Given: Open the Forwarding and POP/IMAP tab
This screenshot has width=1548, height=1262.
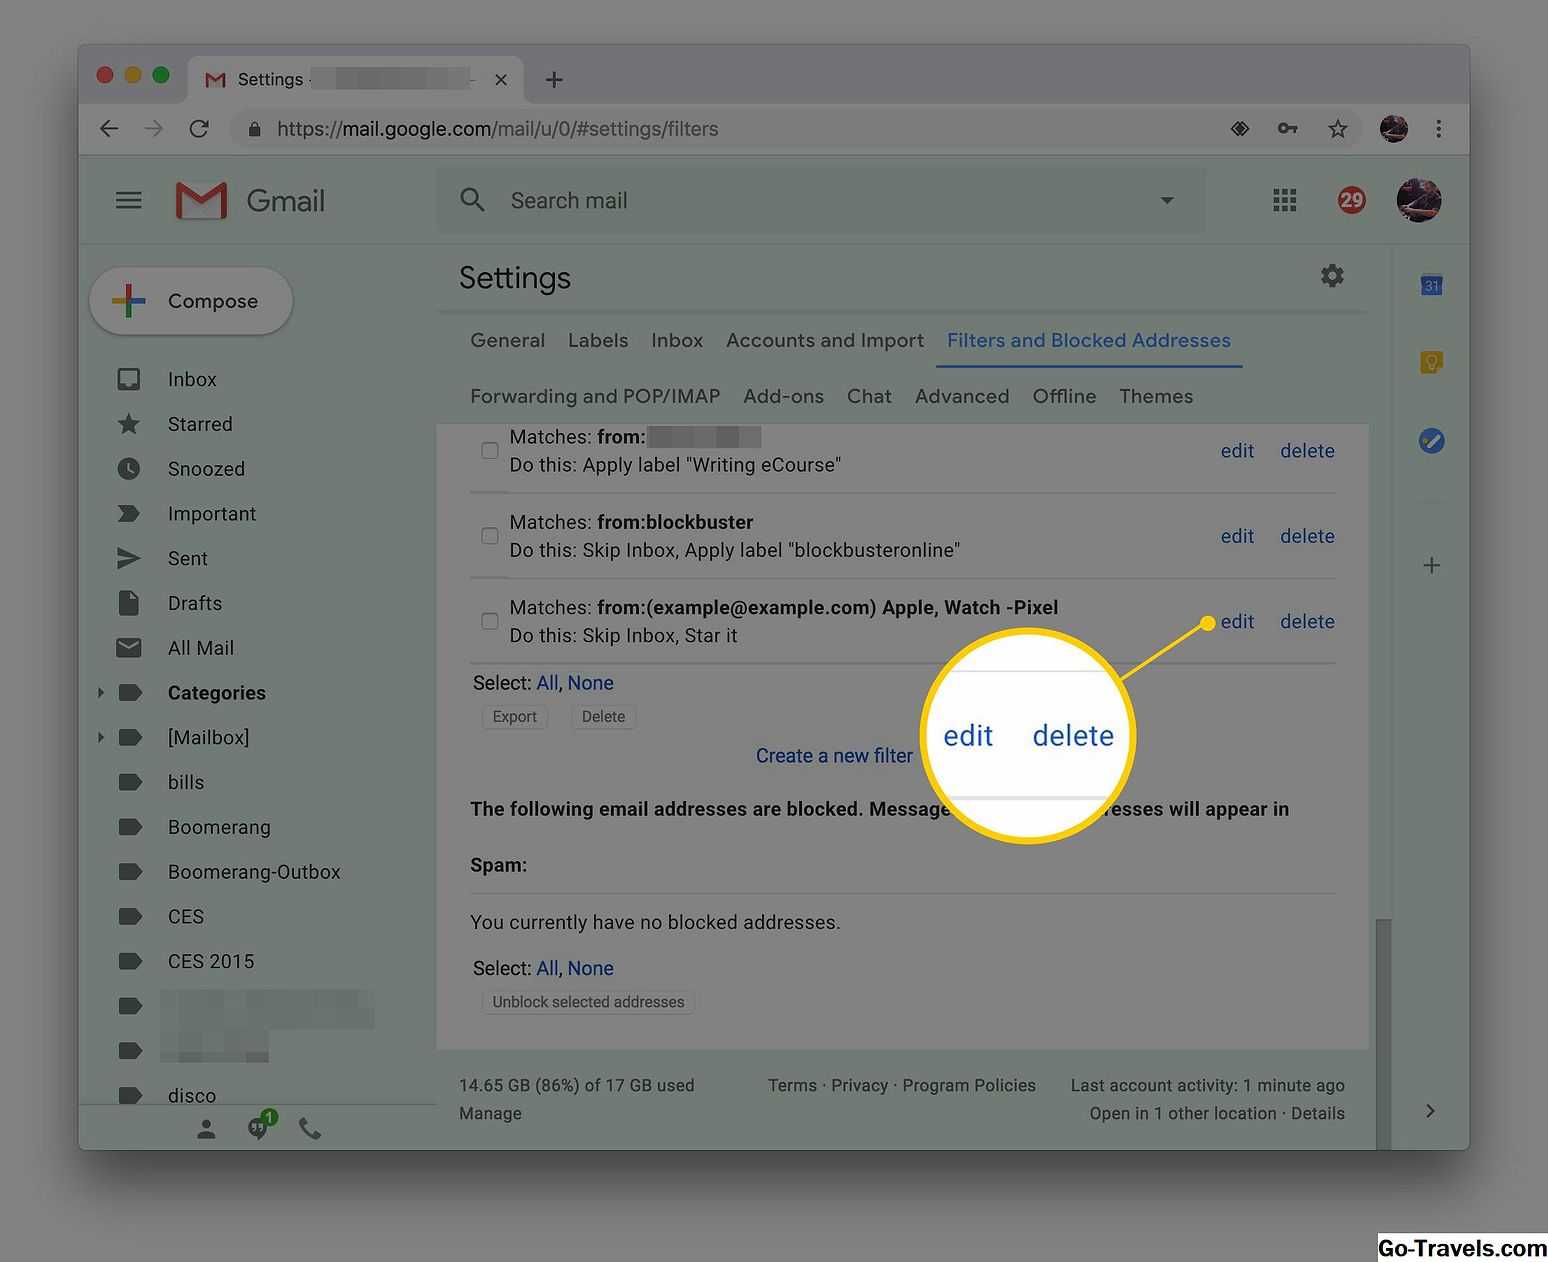Looking at the screenshot, I should point(595,396).
